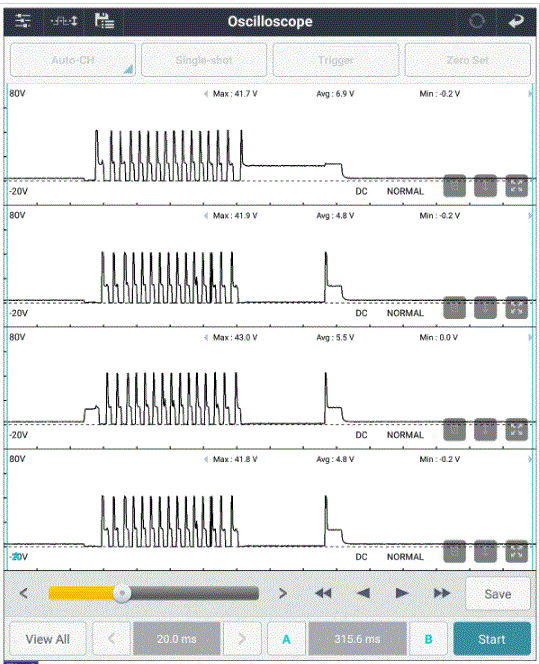Tap leftmost gray icon on Max 41.8 V channel
540x664 pixels.
click(454, 551)
